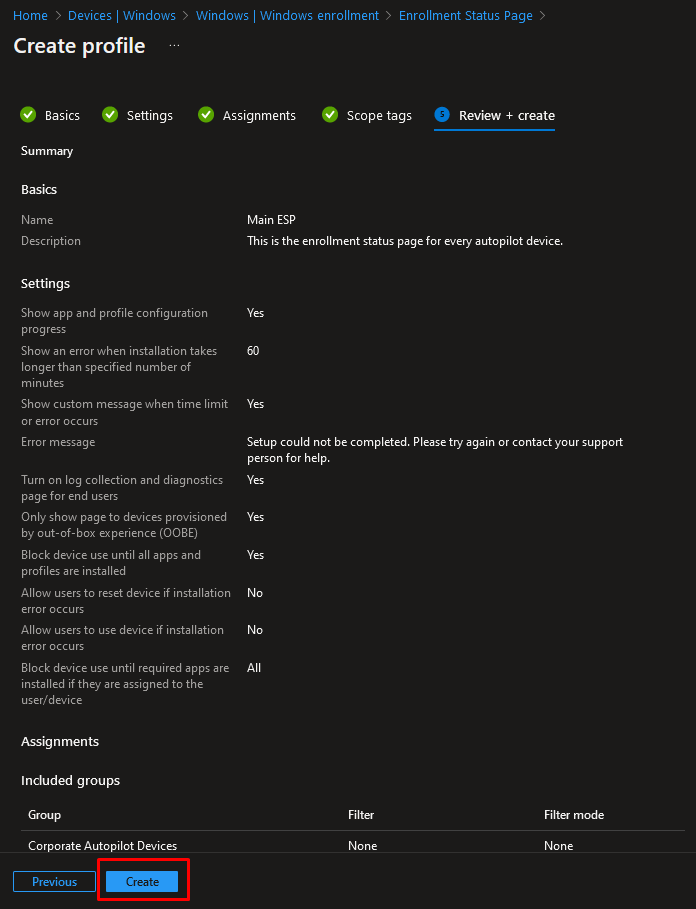Open the Assignments step tab

pos(259,115)
